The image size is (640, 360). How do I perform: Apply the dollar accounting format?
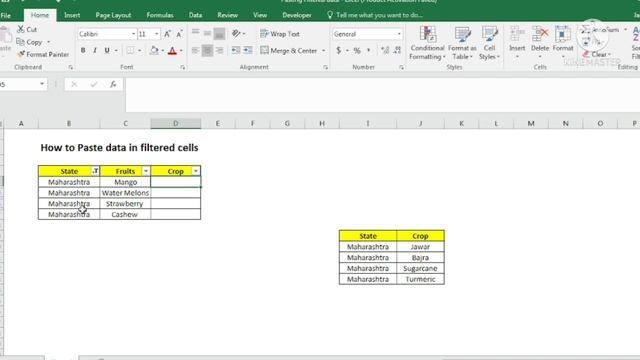338,50
